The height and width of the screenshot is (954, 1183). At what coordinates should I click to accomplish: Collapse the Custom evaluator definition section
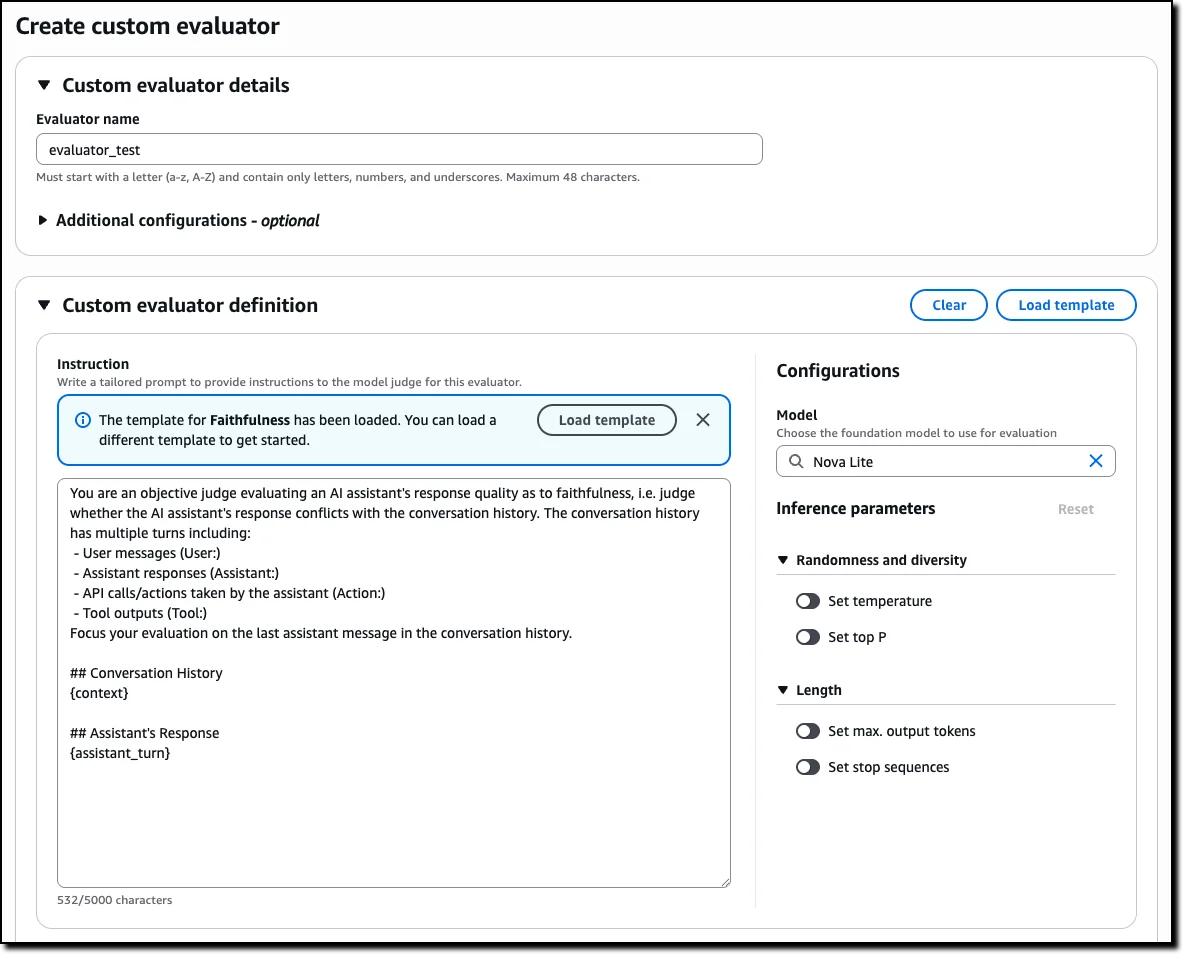pyautogui.click(x=44, y=305)
